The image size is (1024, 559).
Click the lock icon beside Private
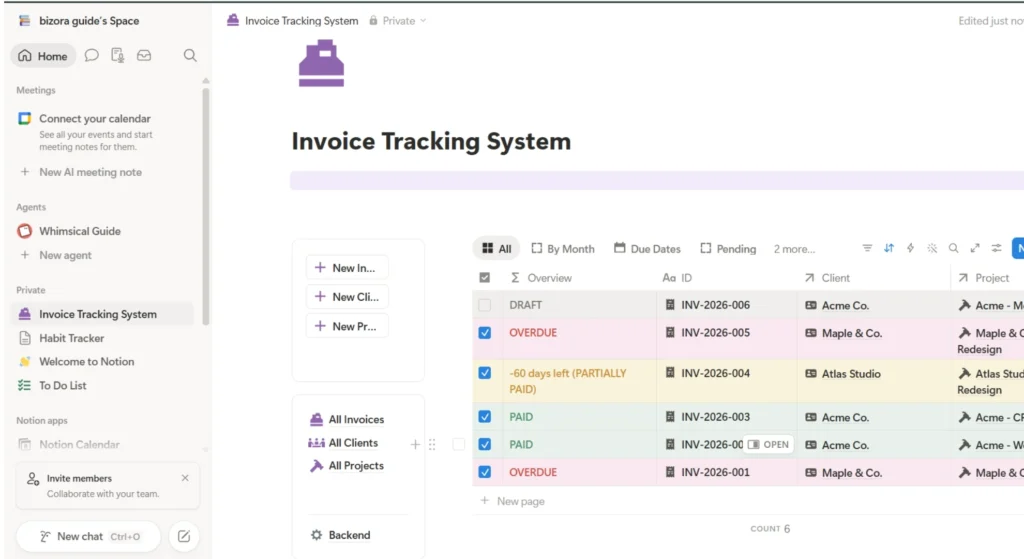click(373, 20)
